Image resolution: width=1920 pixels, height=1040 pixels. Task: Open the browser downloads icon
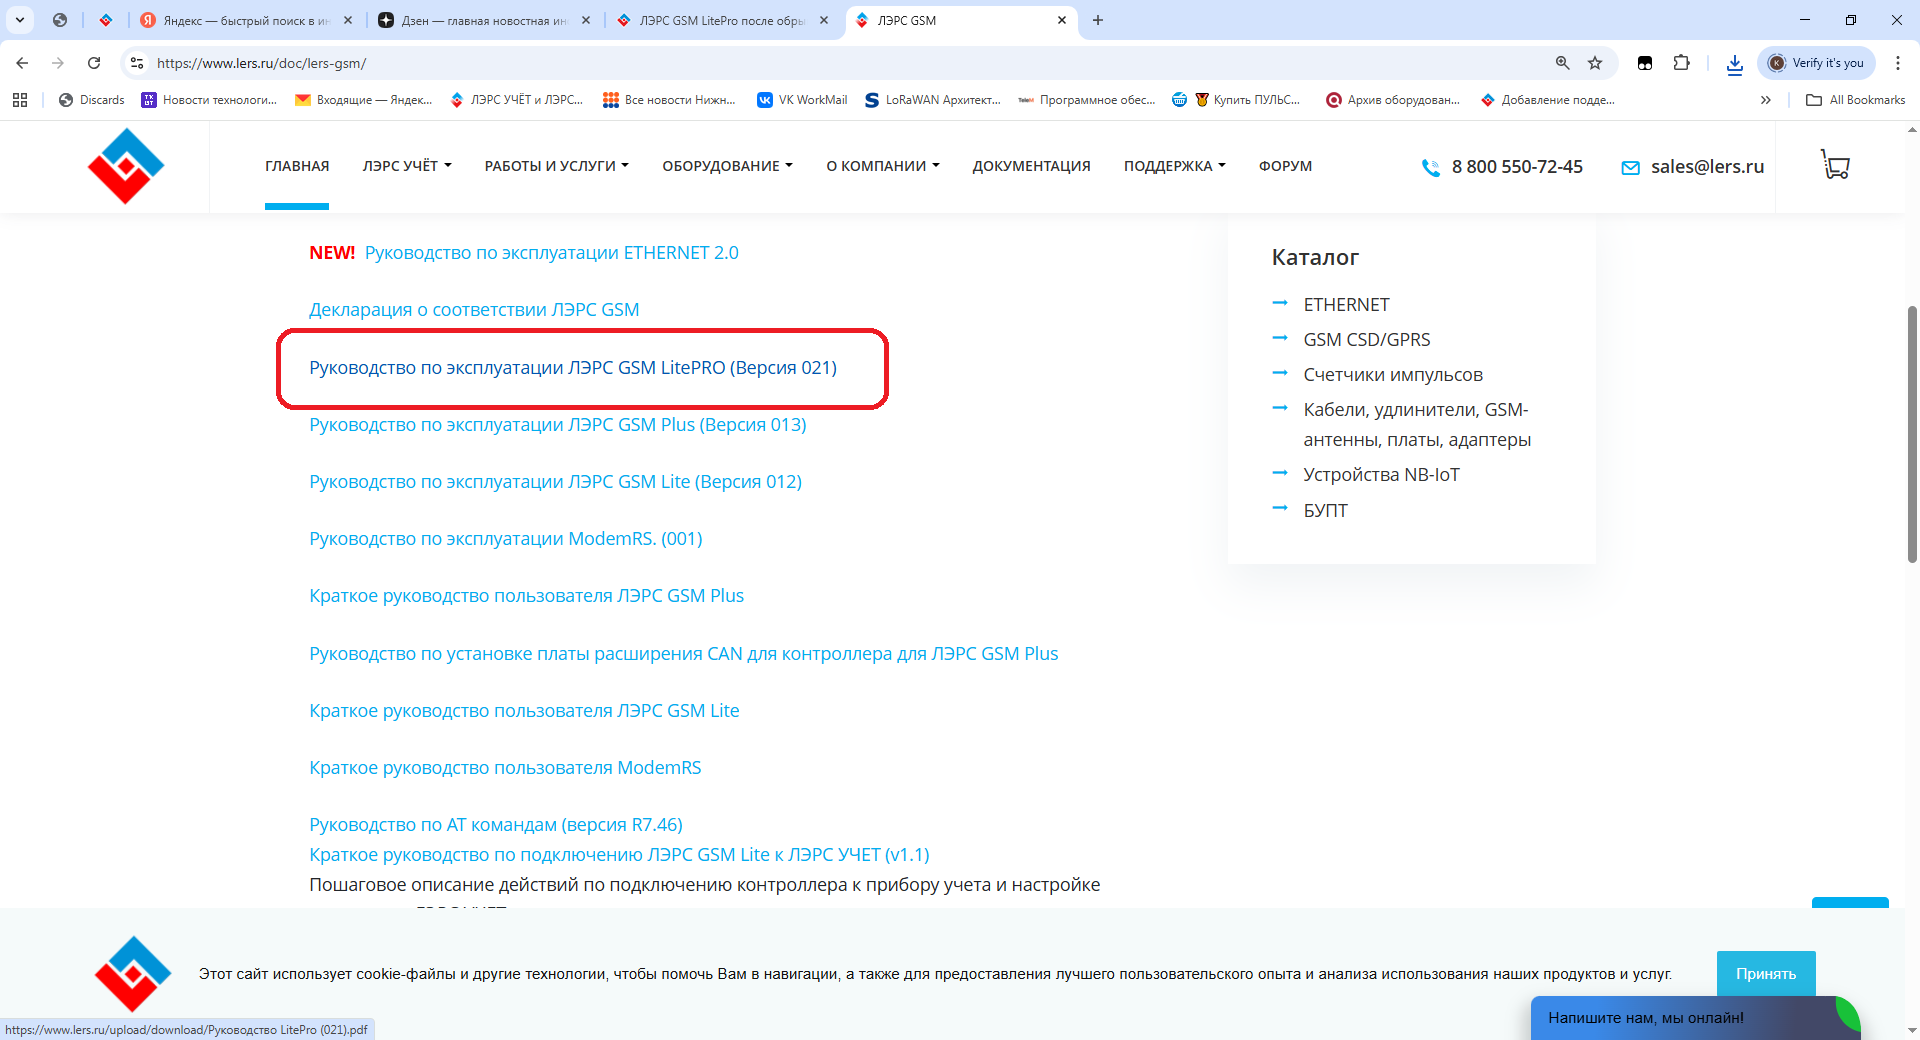tap(1734, 63)
